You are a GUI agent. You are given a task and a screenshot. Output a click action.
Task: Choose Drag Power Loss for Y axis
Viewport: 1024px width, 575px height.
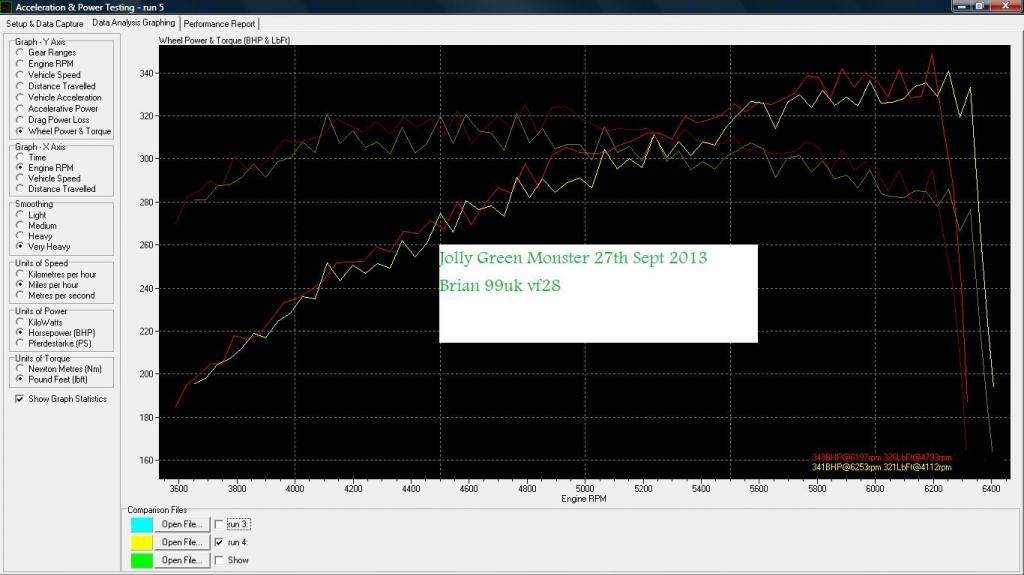tap(20, 120)
